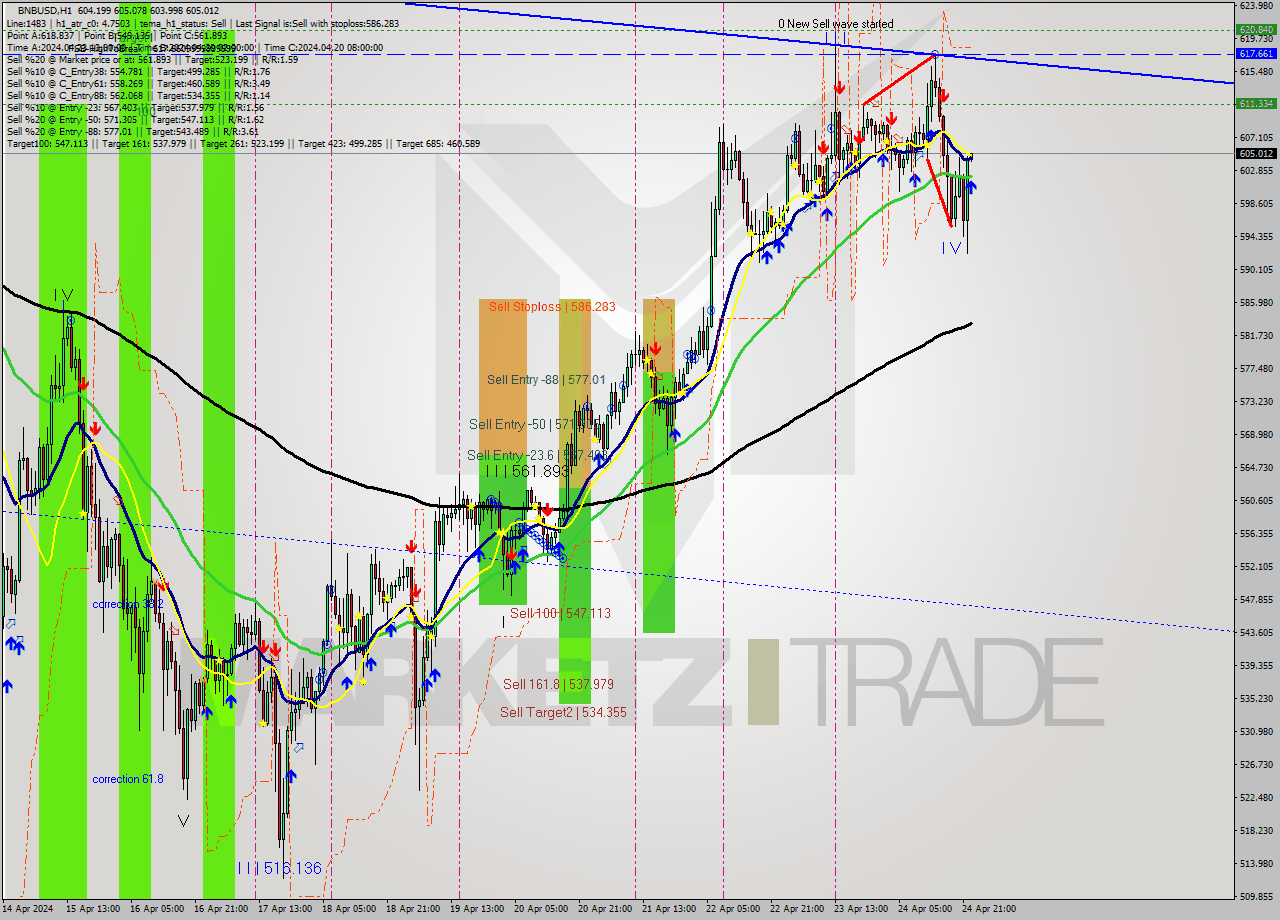Click the '16 Apr 05:00' time axis label
1280x920 pixels.
157,910
